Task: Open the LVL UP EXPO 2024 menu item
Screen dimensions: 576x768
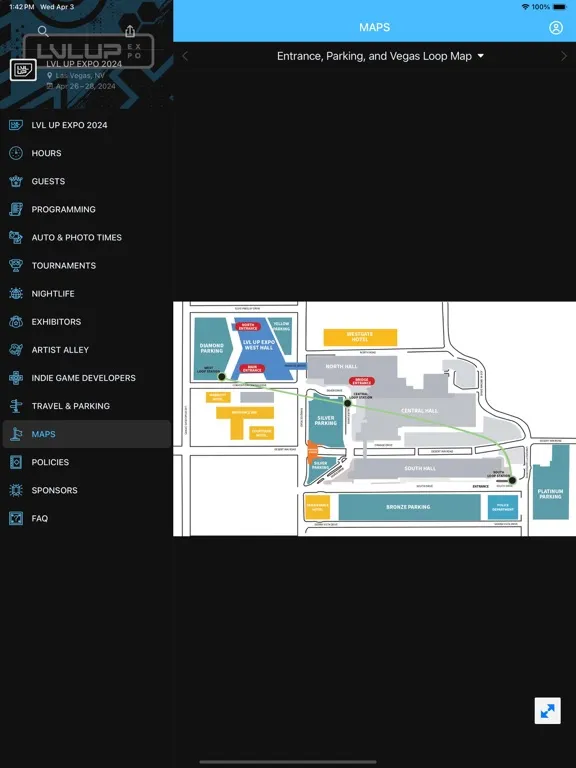Action: 87,125
